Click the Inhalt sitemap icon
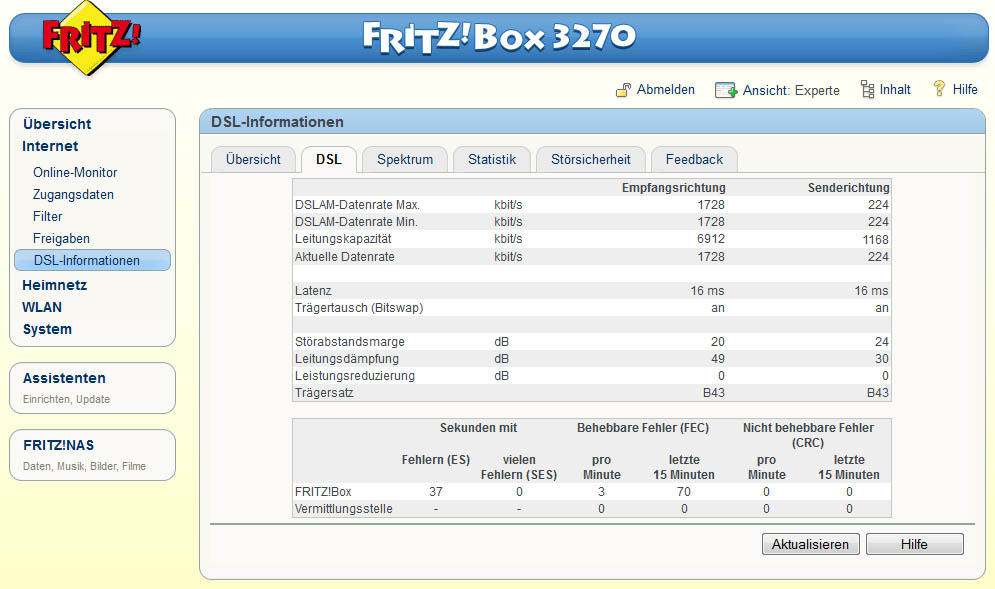The height and width of the screenshot is (589, 995). tap(867, 89)
